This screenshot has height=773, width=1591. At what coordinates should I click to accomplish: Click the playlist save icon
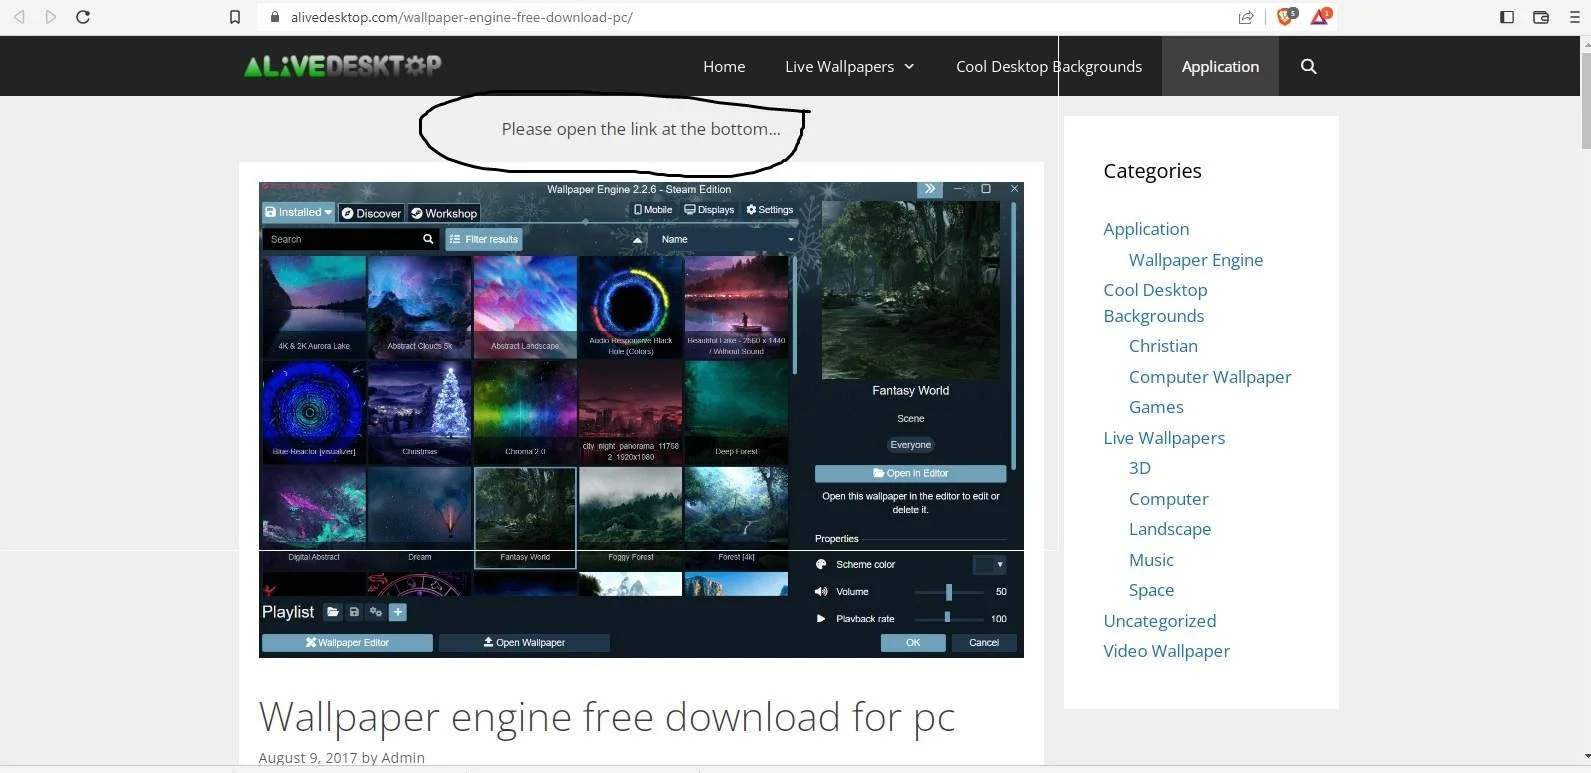click(x=354, y=612)
